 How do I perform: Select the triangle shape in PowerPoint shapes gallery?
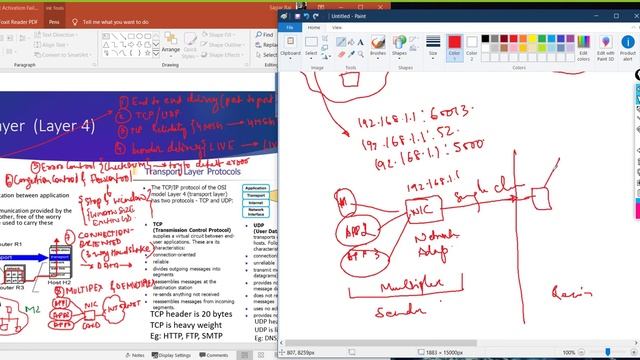coord(106,44)
